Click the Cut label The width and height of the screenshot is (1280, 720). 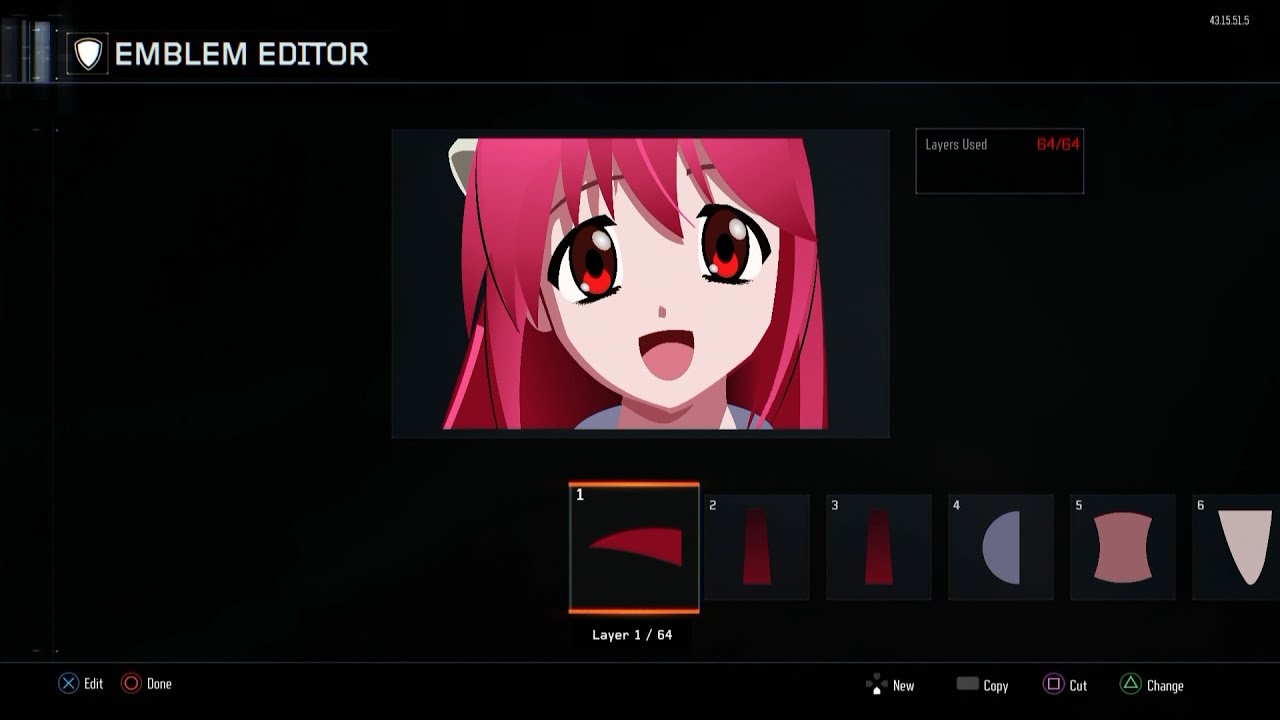[x=1078, y=686]
